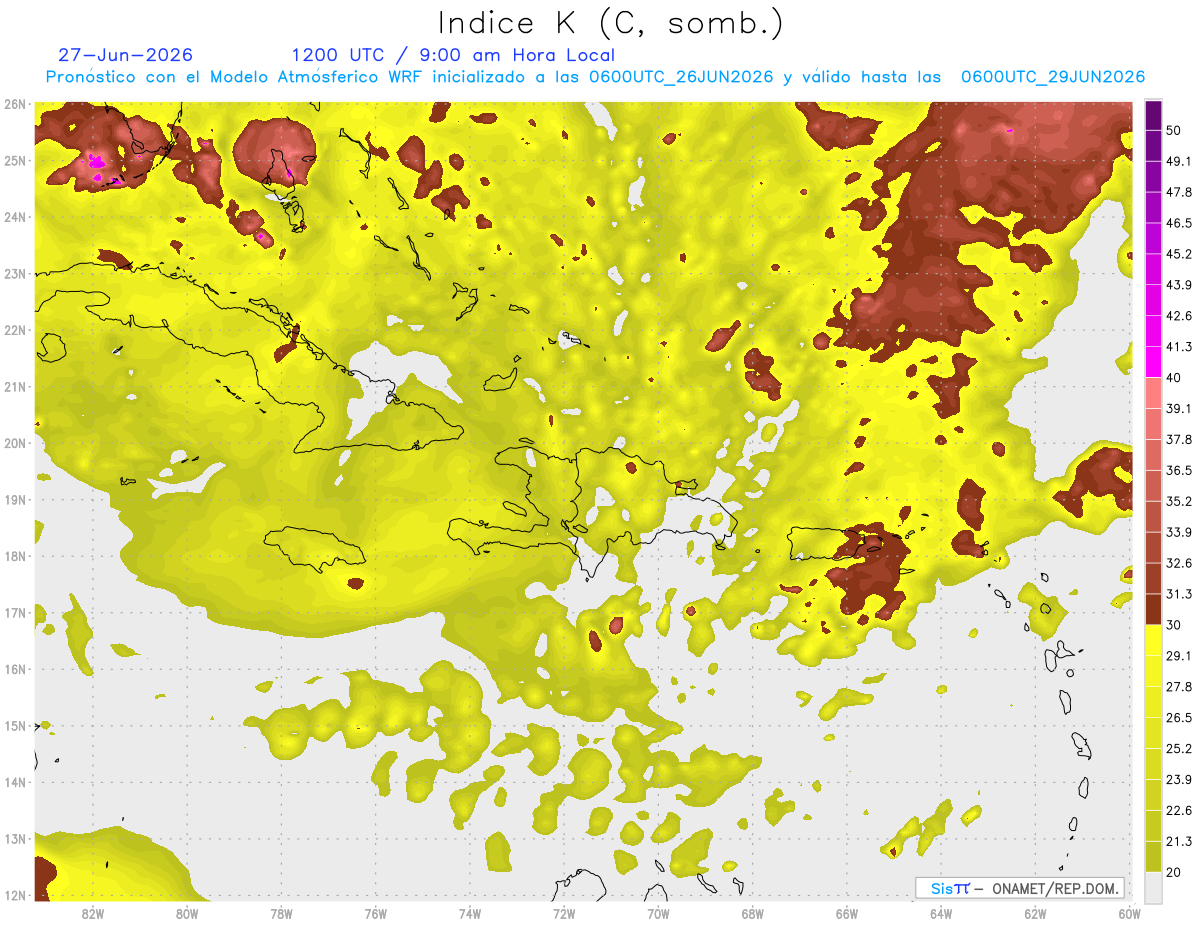Click the "14N" latitude label

14,782
